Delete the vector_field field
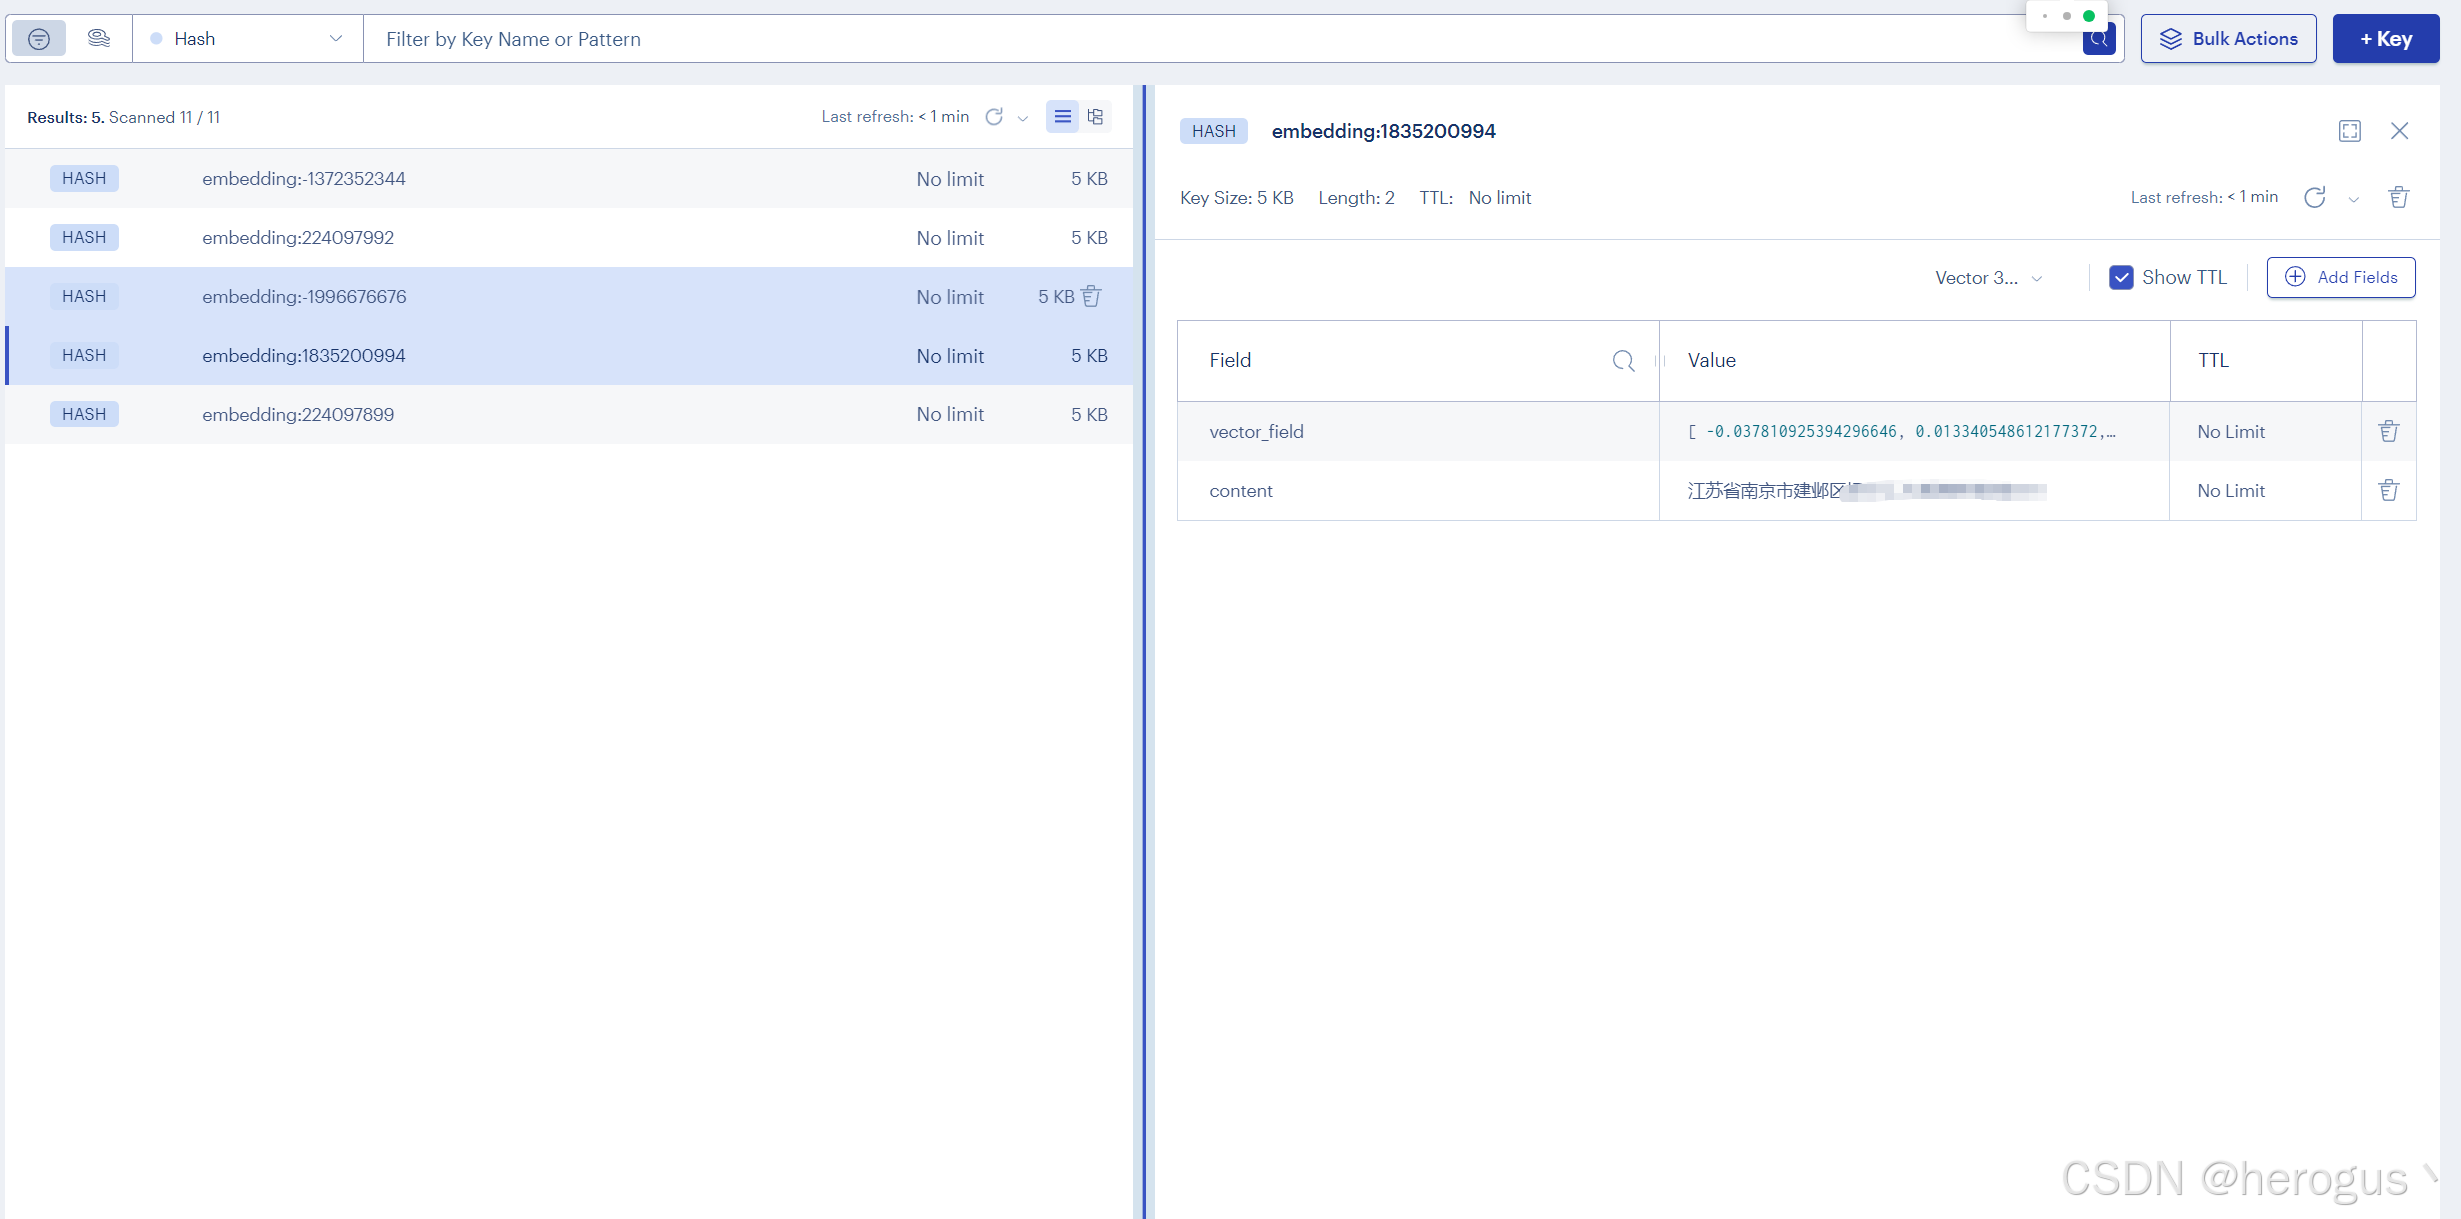The image size is (2461, 1219). coord(2389,432)
